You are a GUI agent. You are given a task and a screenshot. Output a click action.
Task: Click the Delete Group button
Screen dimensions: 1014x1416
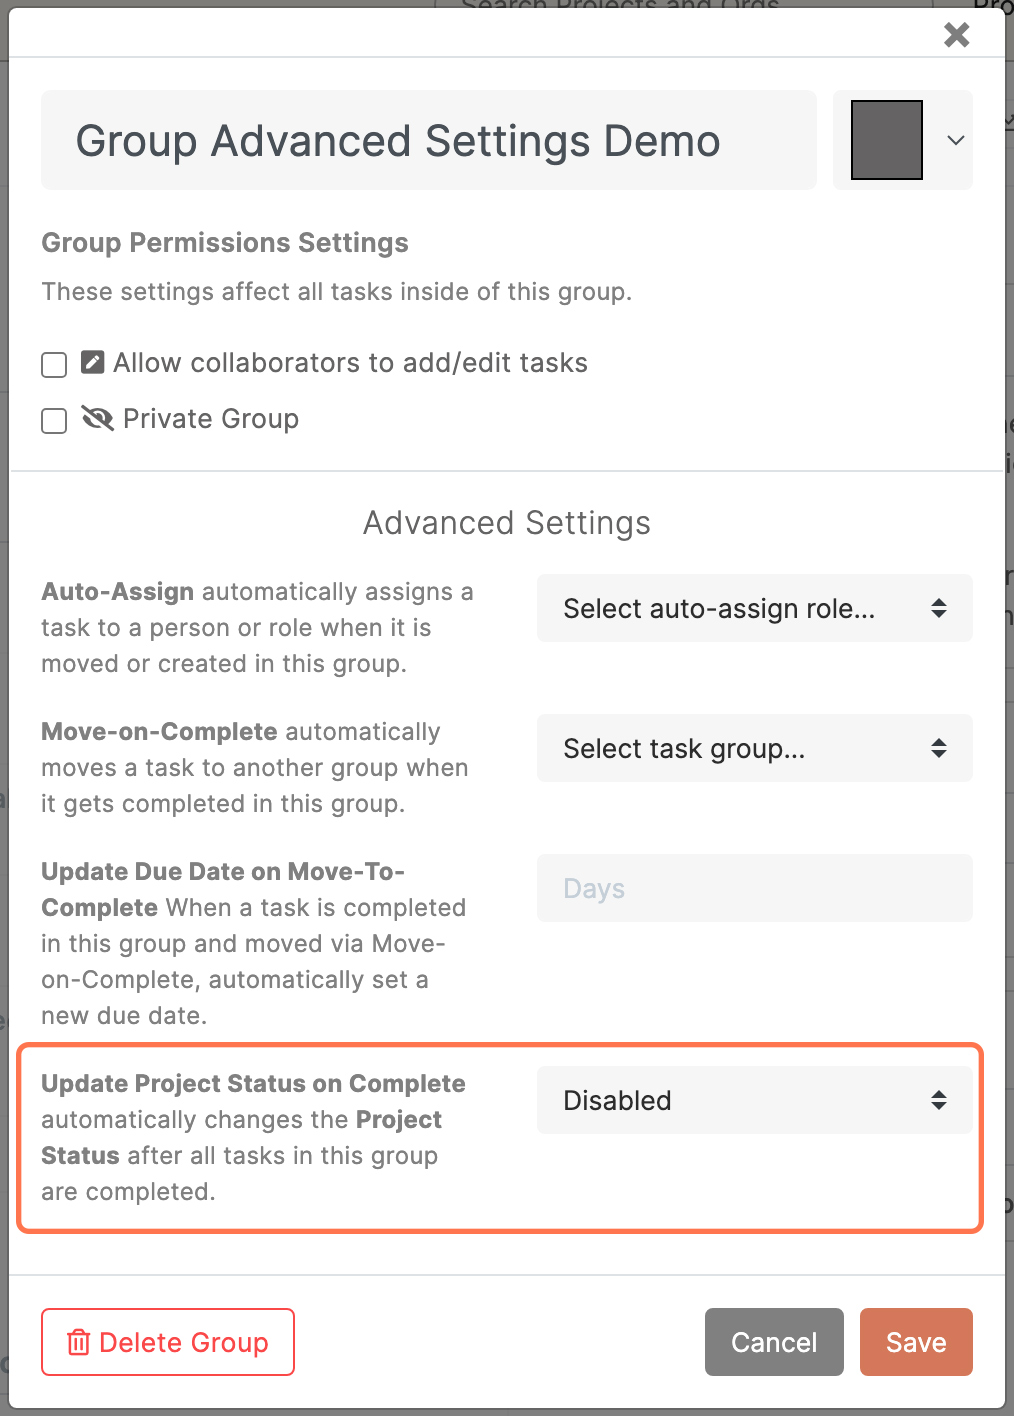168,1342
